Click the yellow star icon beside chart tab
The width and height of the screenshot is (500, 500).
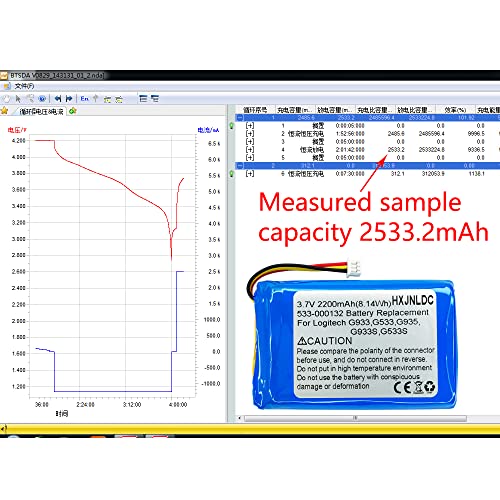tap(4, 110)
